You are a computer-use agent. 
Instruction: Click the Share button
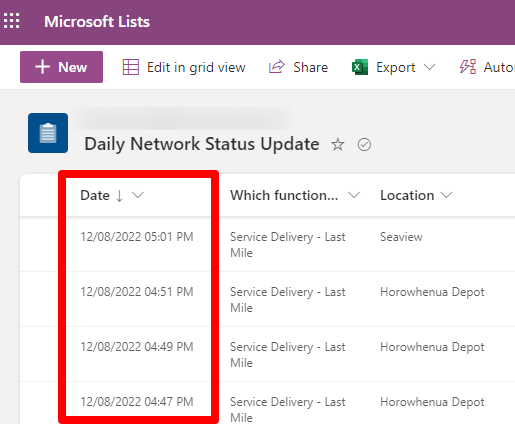click(x=298, y=67)
